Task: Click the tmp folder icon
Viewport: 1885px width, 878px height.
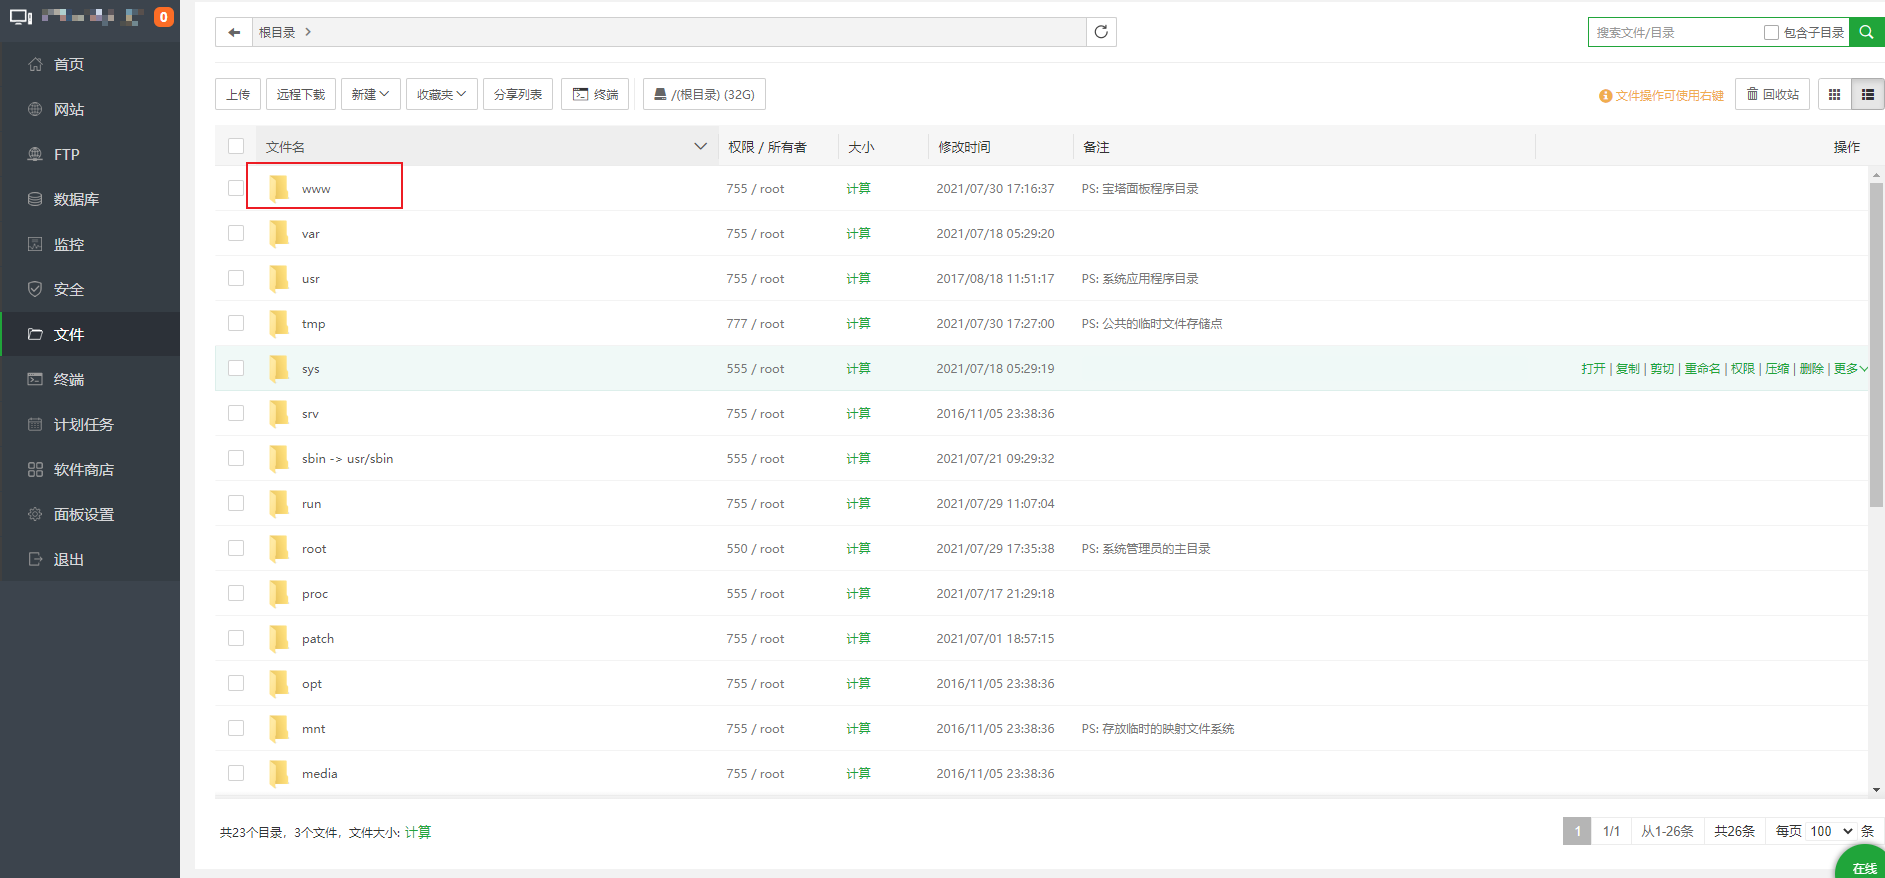Action: tap(279, 323)
